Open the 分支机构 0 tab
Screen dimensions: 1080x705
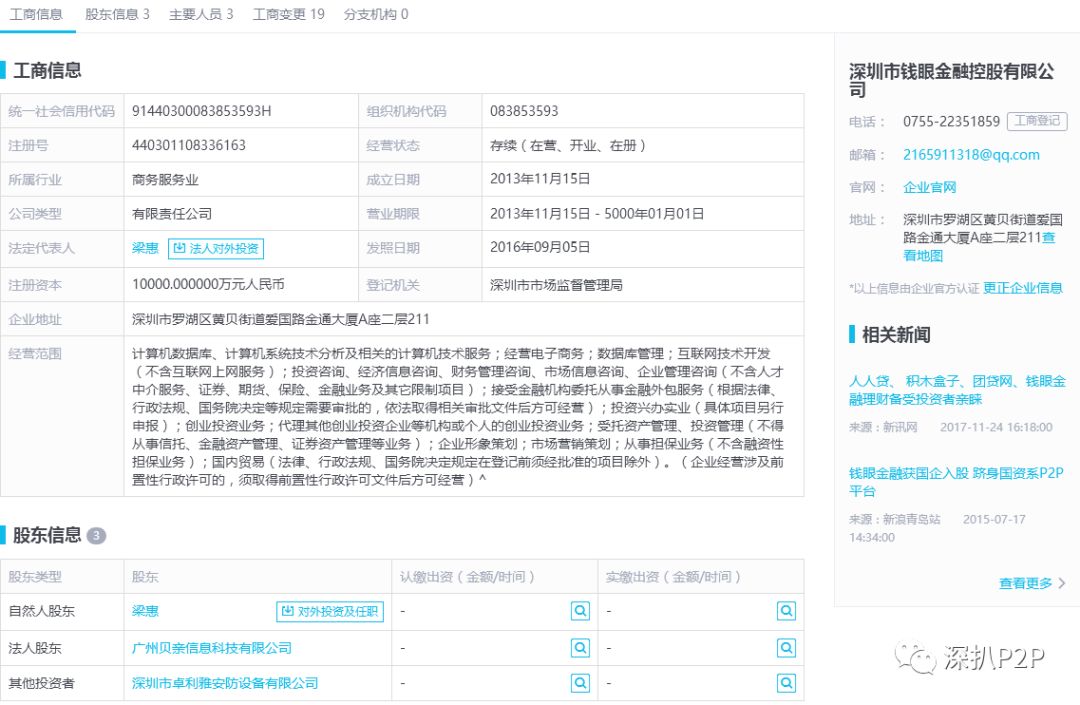pyautogui.click(x=376, y=14)
